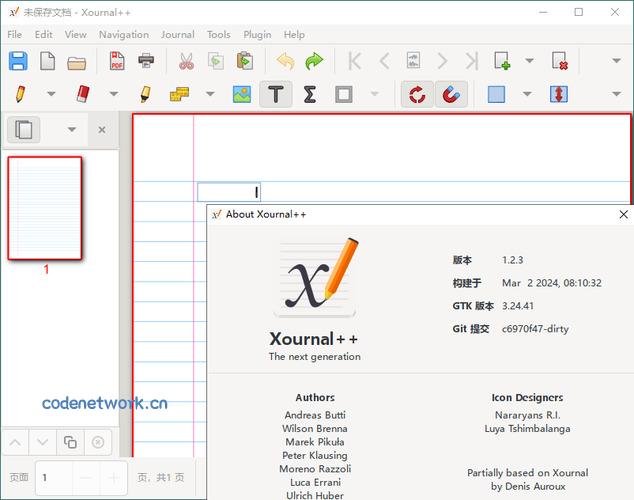
Task: Click the sidebar page preview button
Action: point(24,130)
